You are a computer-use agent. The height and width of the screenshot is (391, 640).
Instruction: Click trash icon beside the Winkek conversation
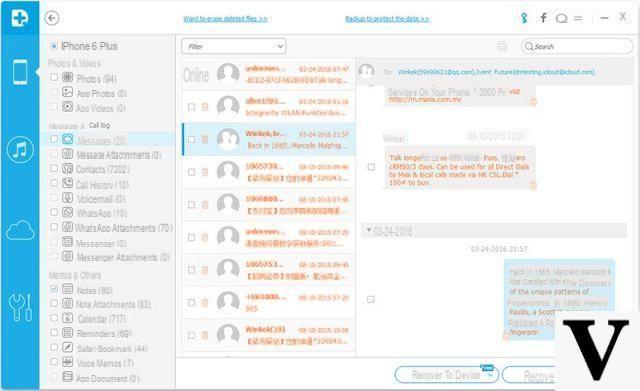click(205, 140)
